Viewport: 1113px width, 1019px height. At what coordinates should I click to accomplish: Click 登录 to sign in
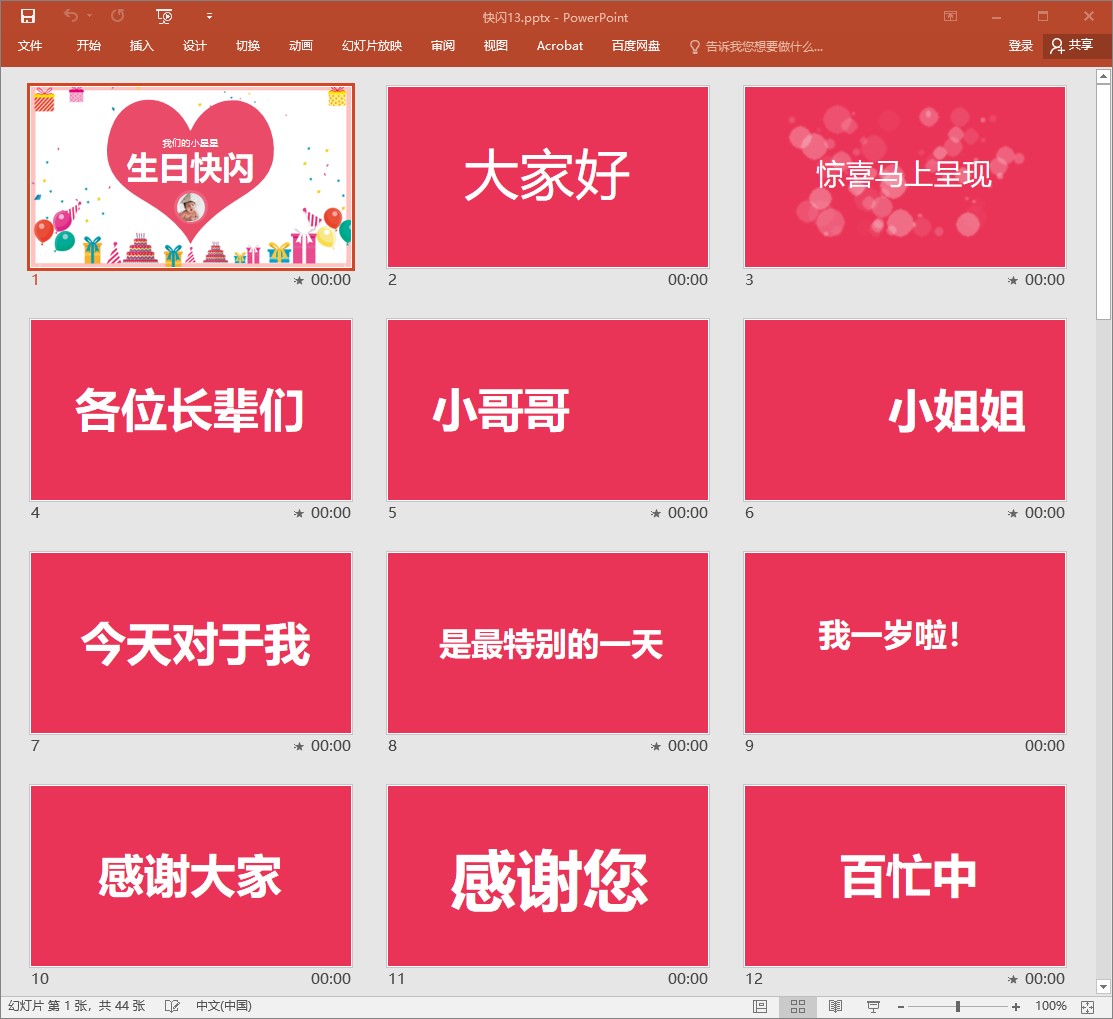pos(1020,46)
